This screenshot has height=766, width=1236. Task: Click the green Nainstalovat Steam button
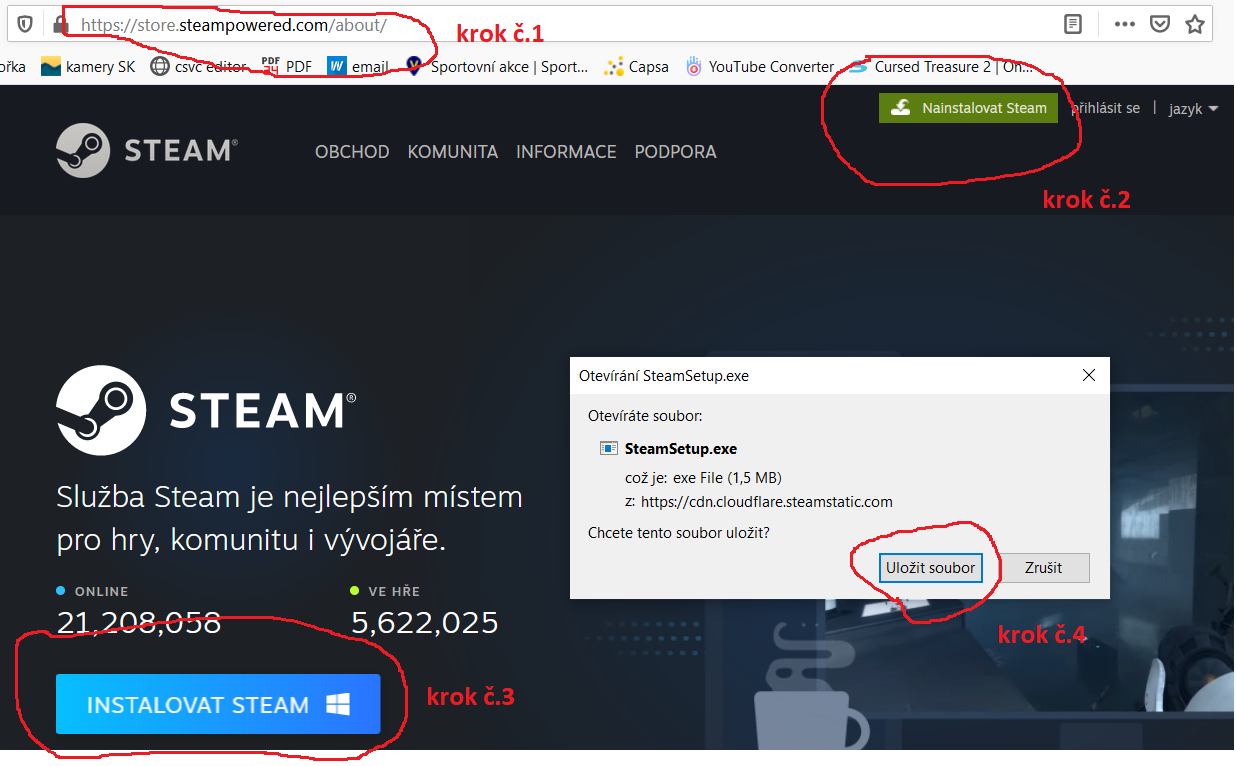pos(968,108)
